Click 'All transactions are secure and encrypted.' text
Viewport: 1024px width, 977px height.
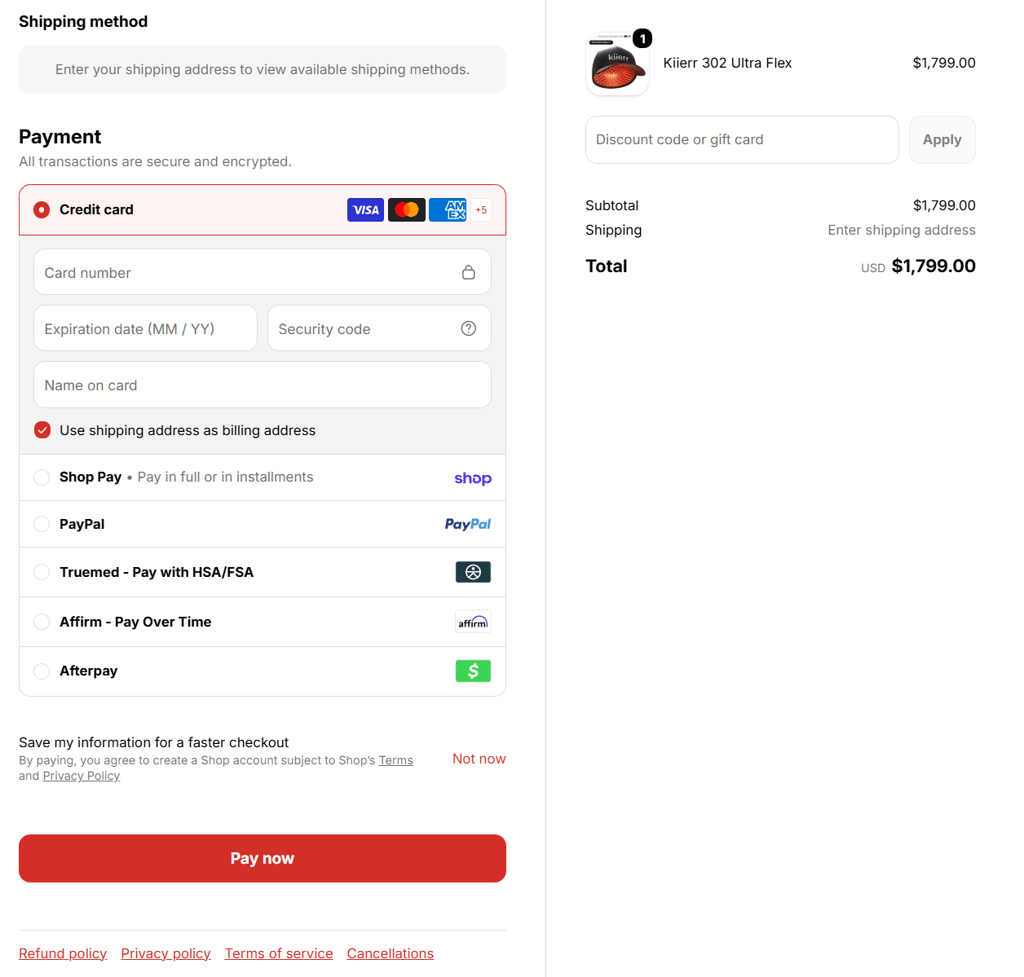click(x=155, y=161)
